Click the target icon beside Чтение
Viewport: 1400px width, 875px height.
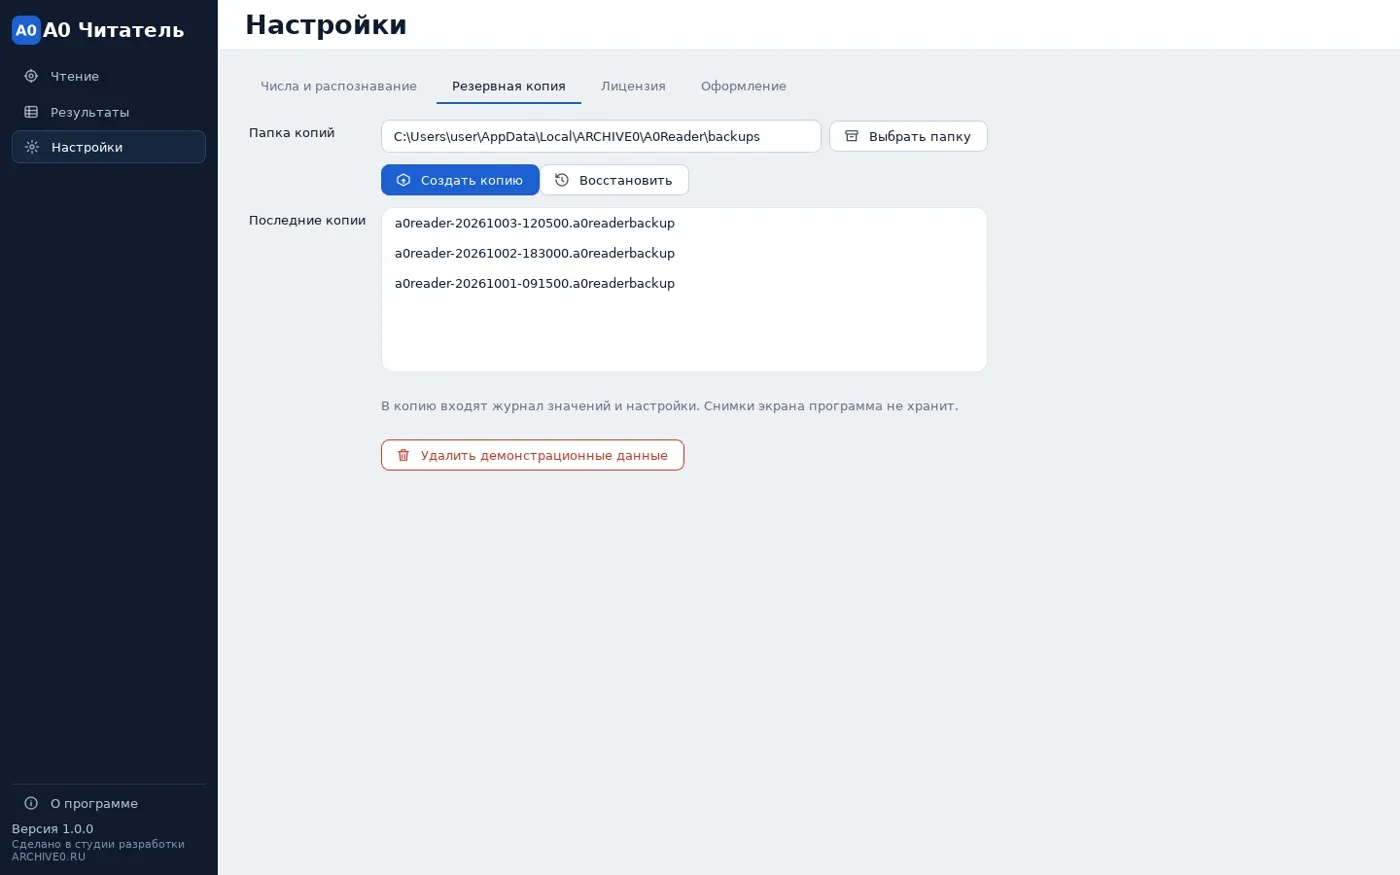coord(31,76)
